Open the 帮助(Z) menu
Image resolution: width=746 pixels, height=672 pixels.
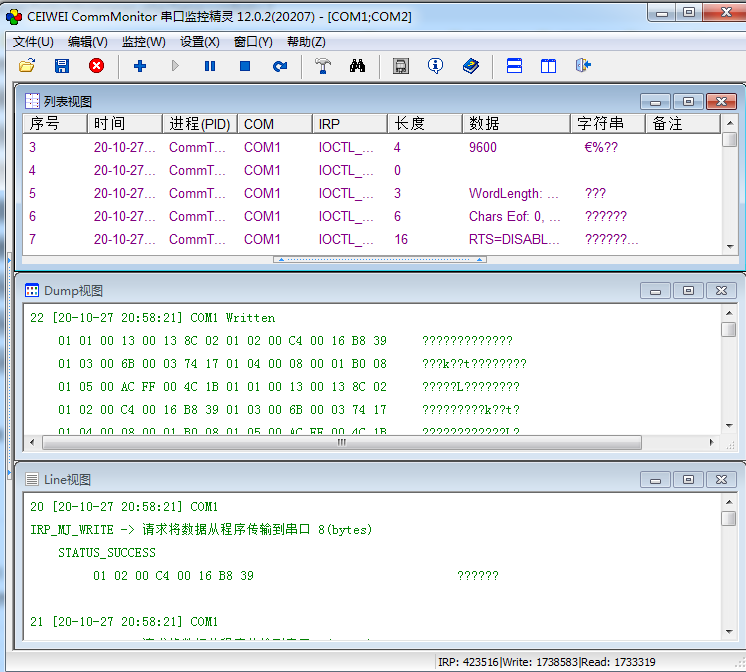(x=306, y=42)
